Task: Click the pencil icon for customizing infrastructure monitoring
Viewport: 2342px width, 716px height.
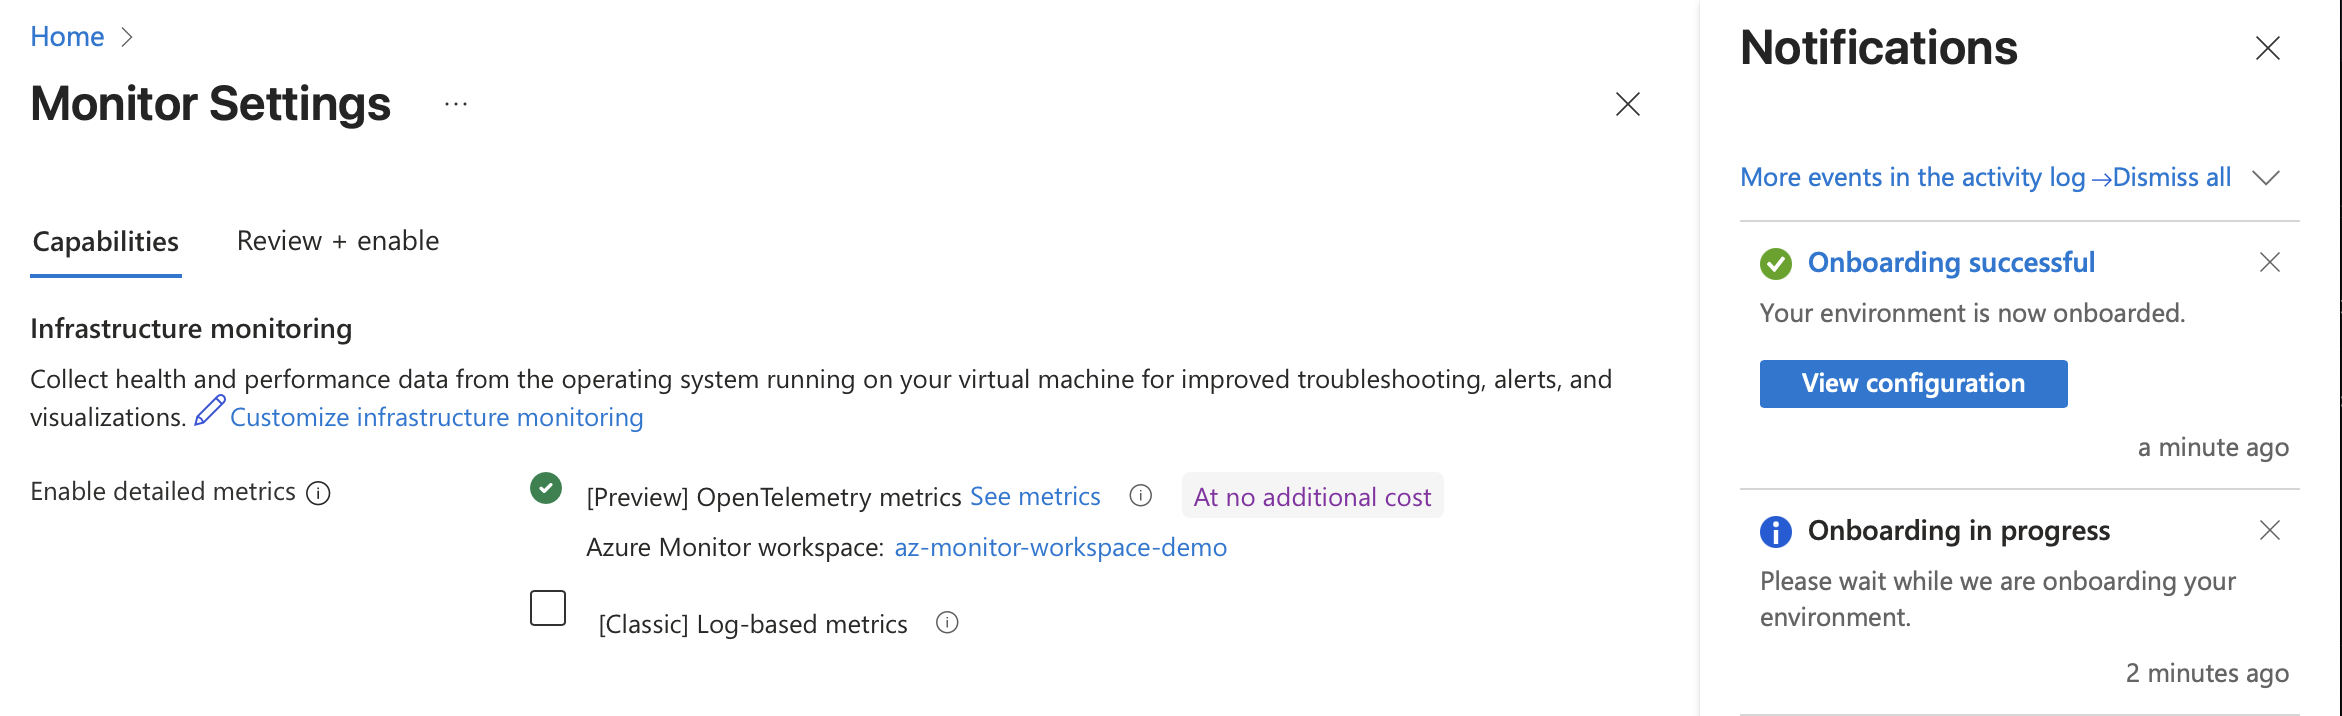Action: tap(209, 411)
